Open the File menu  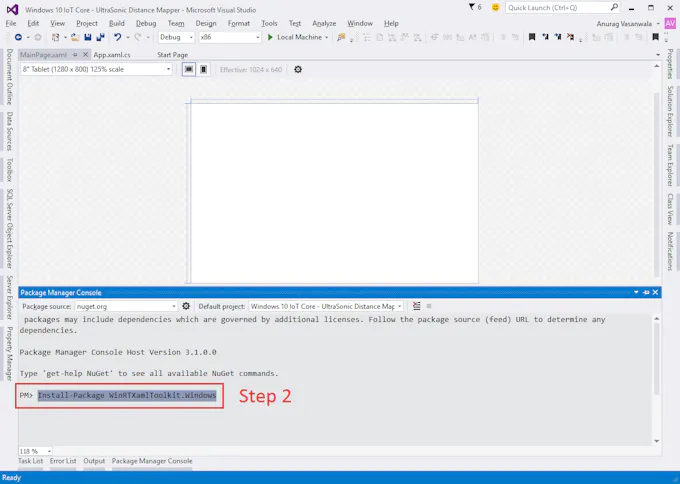click(11, 23)
